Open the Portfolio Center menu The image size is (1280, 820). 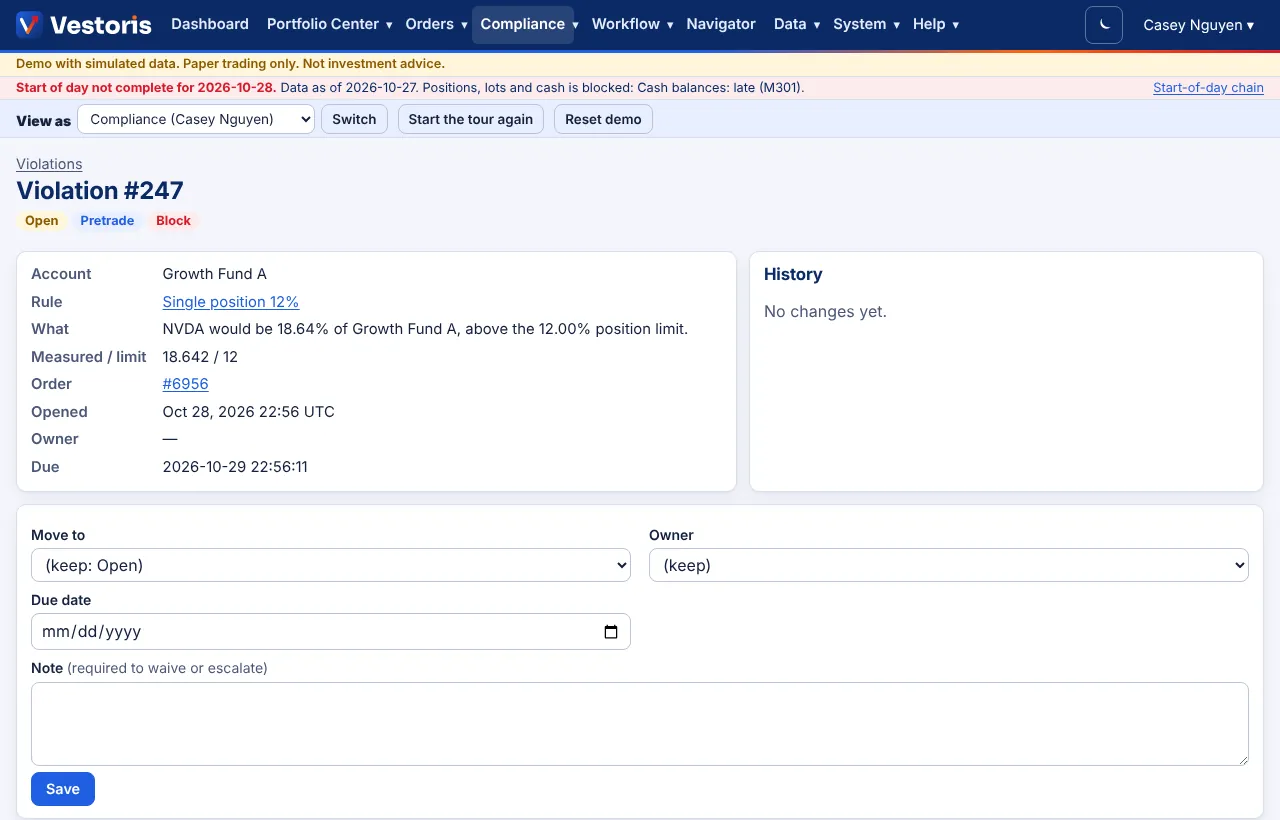[x=329, y=24]
